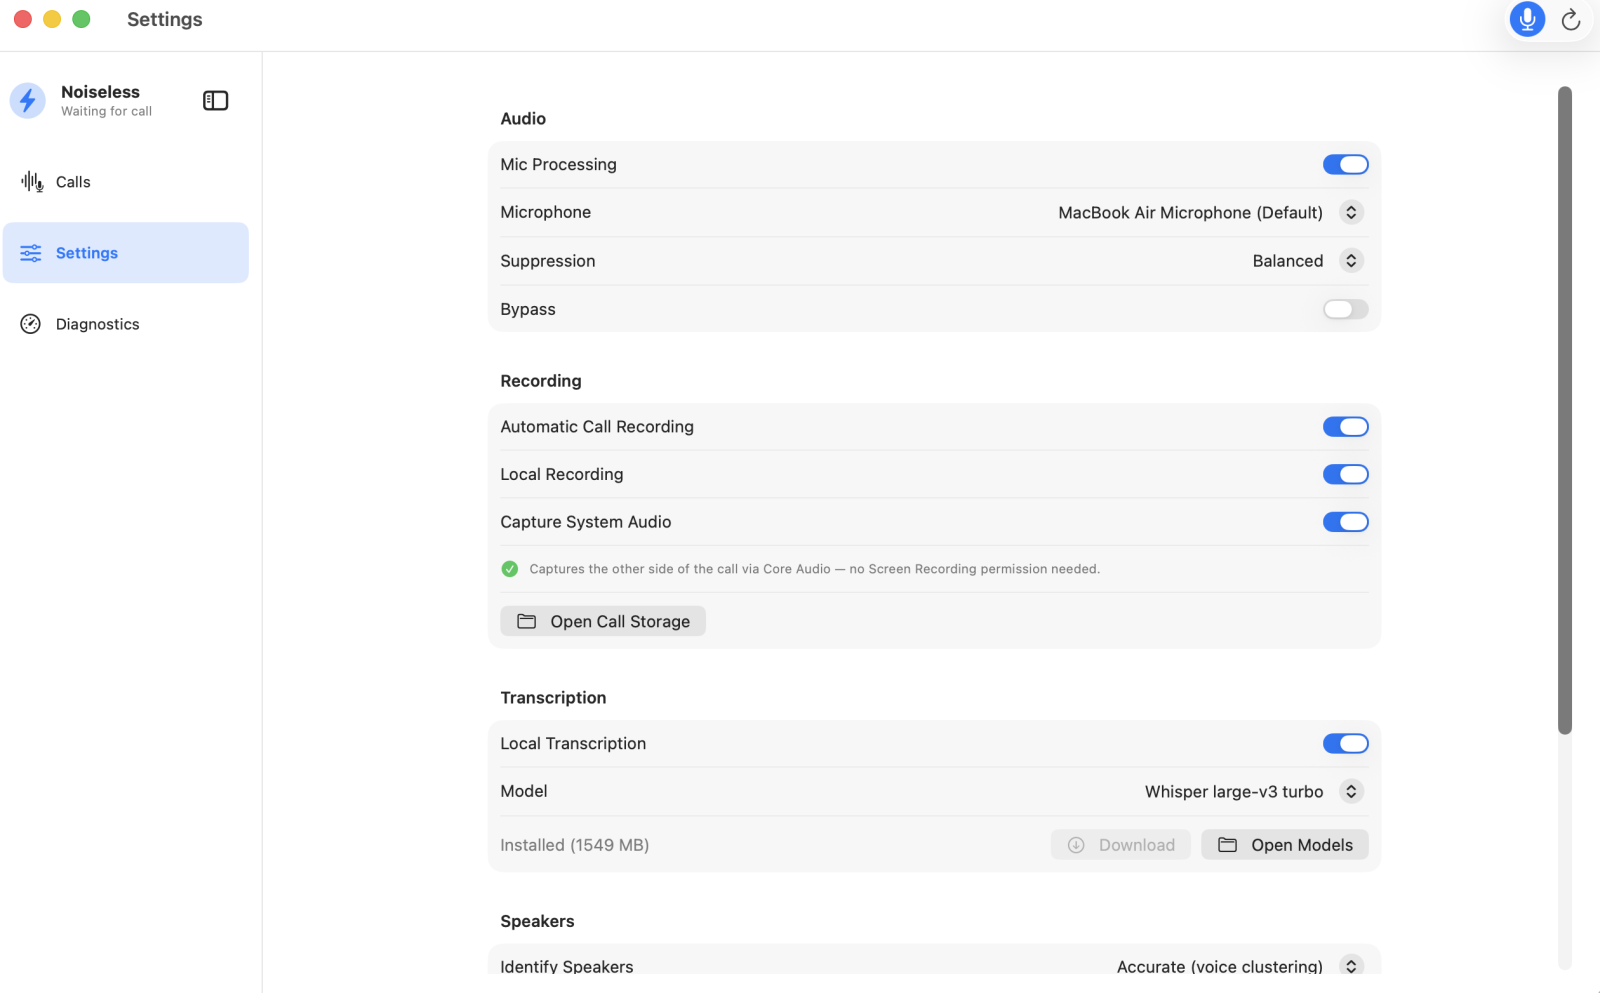Toggle the sidebar with the panel icon

215,100
